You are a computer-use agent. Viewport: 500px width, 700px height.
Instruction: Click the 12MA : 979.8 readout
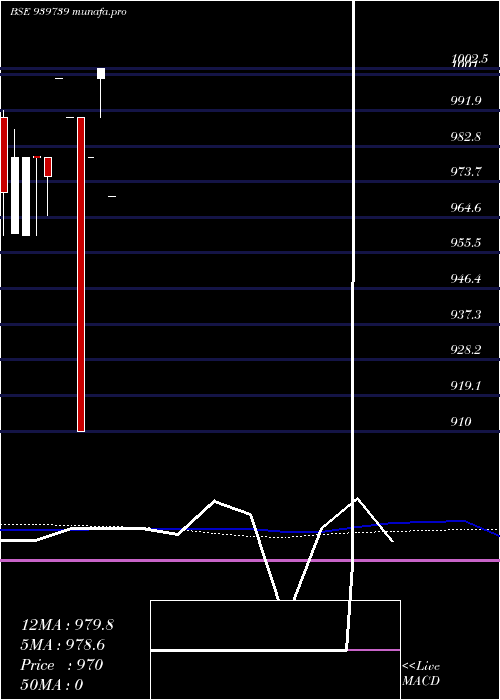67,625
